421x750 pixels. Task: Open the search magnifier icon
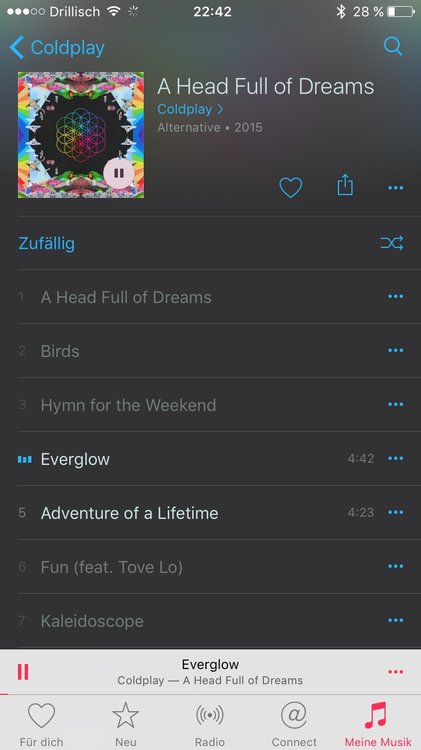(x=393, y=46)
